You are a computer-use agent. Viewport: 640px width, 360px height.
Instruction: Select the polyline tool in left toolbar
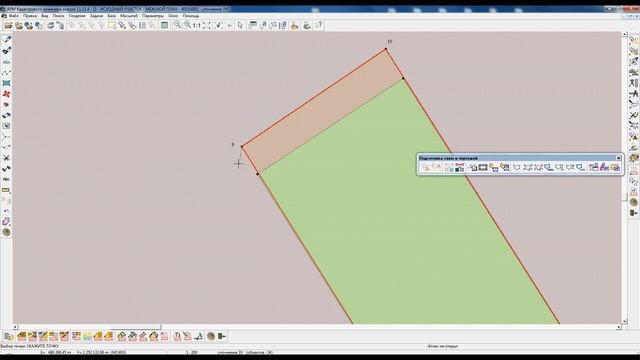[x=7, y=73]
